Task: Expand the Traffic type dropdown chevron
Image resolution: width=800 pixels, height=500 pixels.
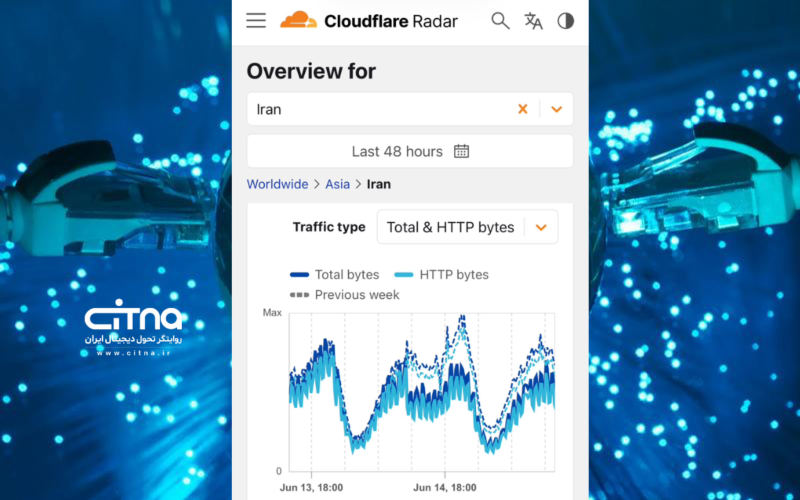Action: click(541, 227)
